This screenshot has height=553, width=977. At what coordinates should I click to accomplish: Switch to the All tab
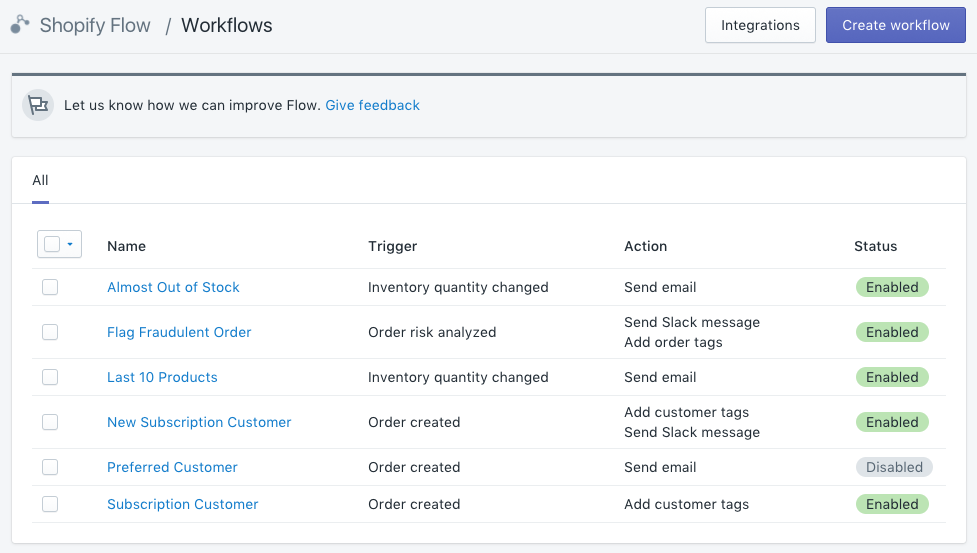[x=40, y=181]
